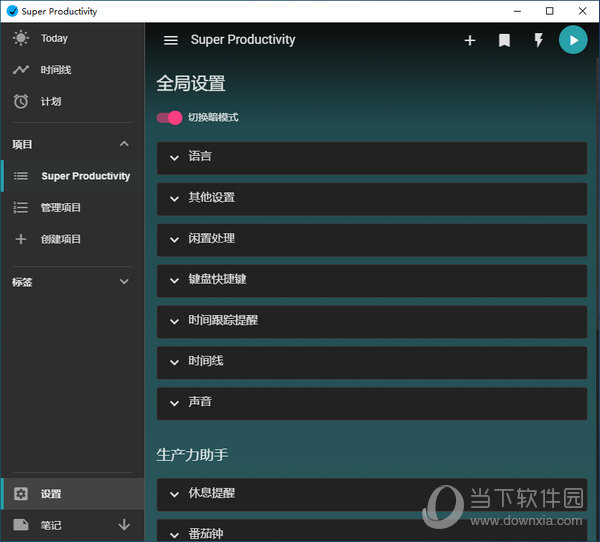Screen dimensions: 600x542
Task: Click the app logo in title bar
Action: tap(12, 11)
